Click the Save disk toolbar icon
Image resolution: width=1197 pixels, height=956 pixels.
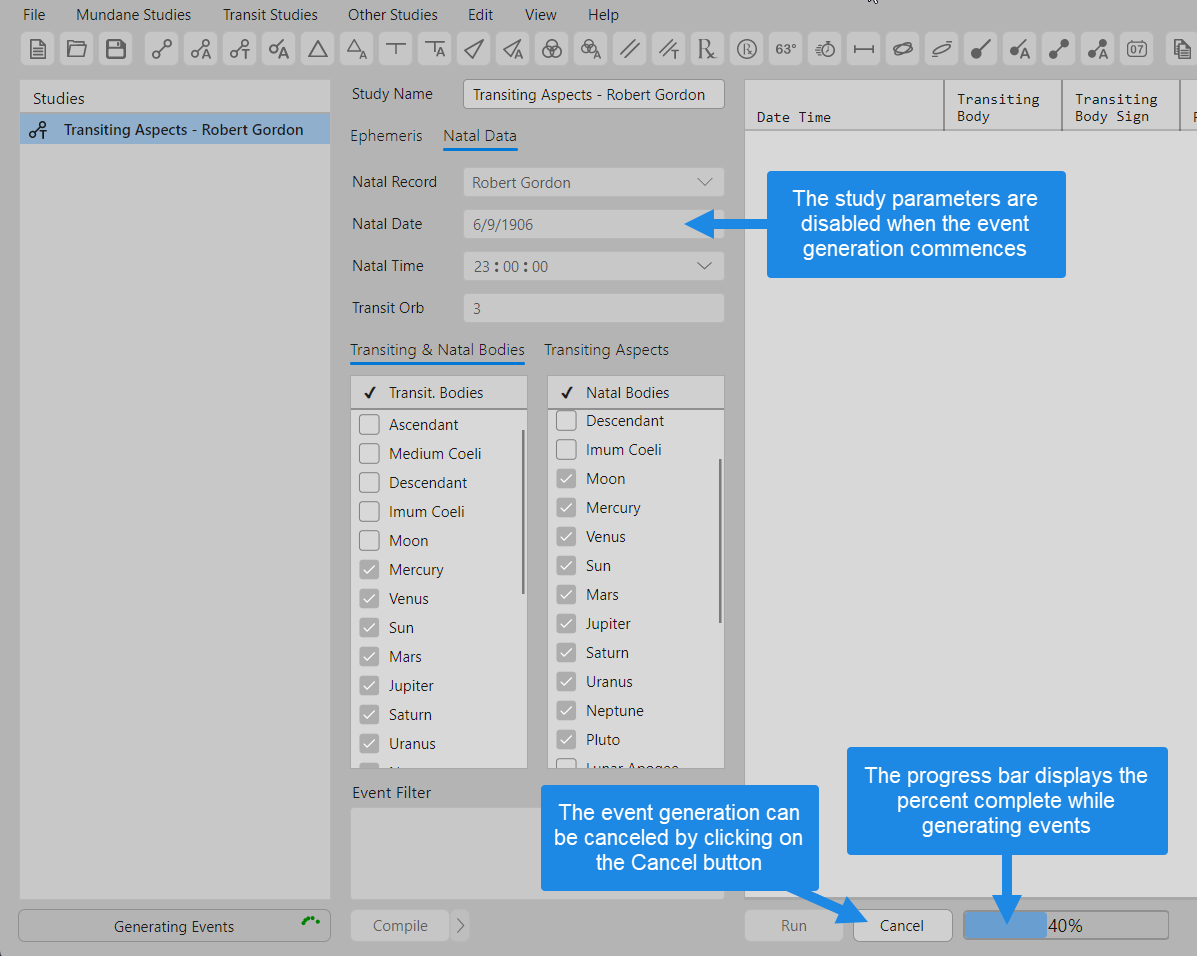[x=116, y=48]
